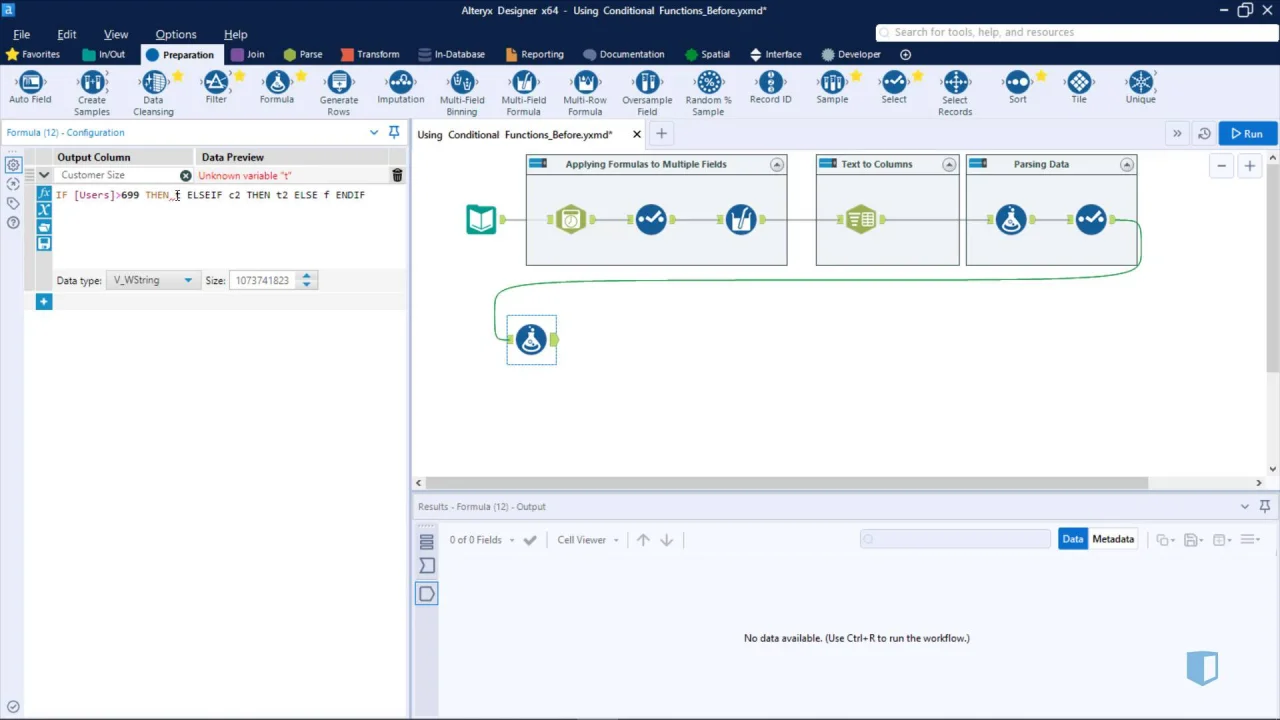The image size is (1280, 720).
Task: Open a new workflow tab
Action: 661,134
